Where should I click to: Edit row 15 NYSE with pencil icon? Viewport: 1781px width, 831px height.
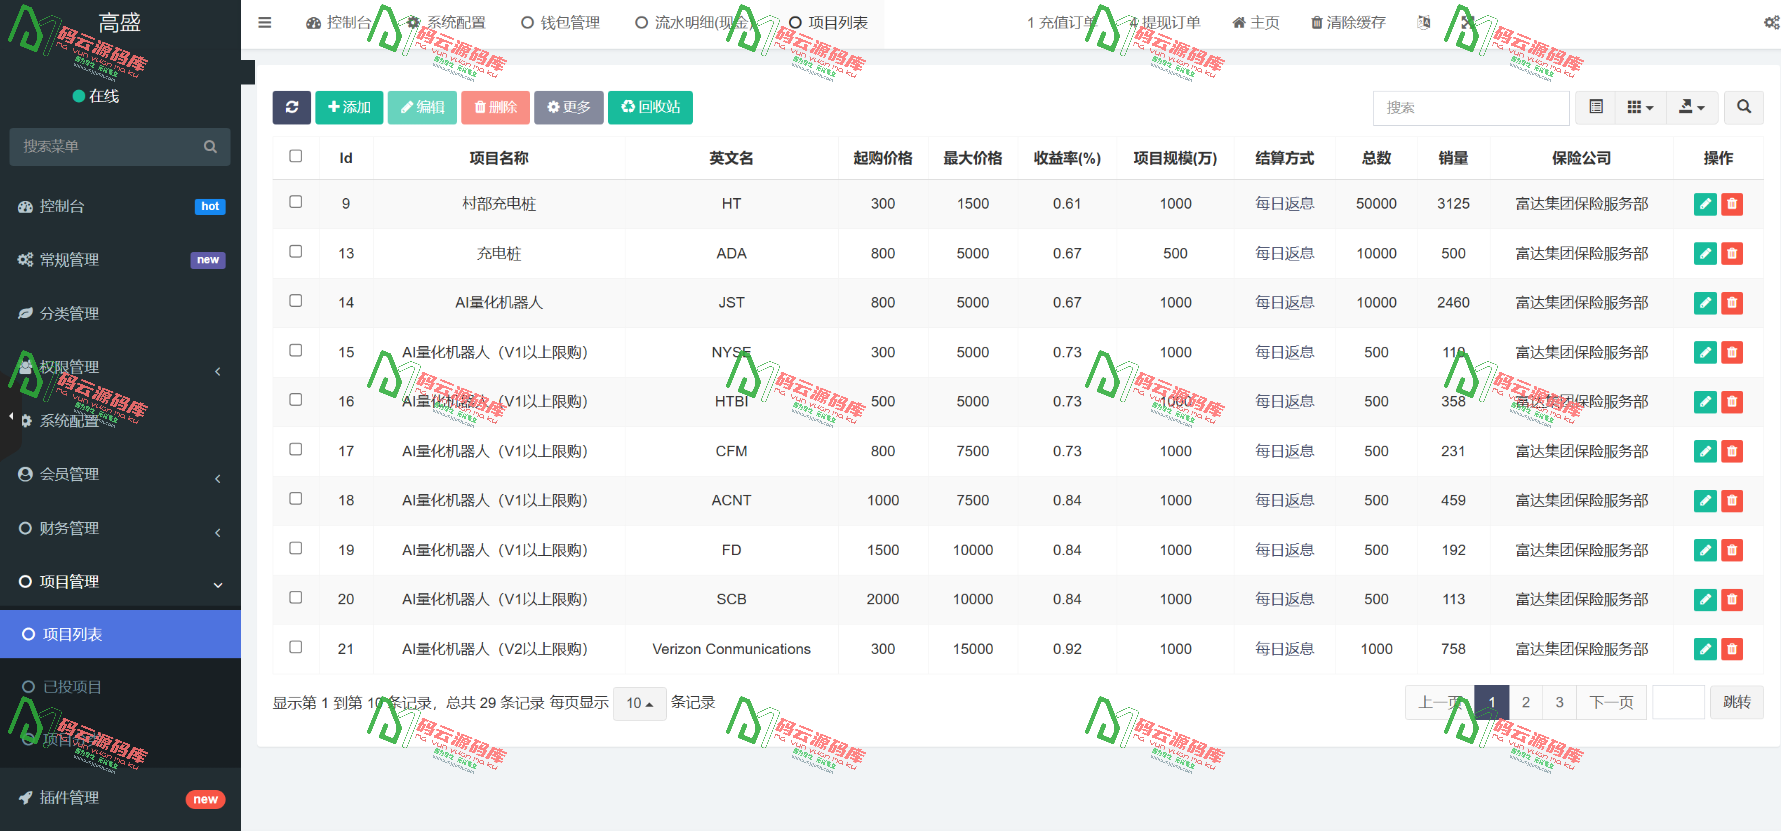[1705, 352]
